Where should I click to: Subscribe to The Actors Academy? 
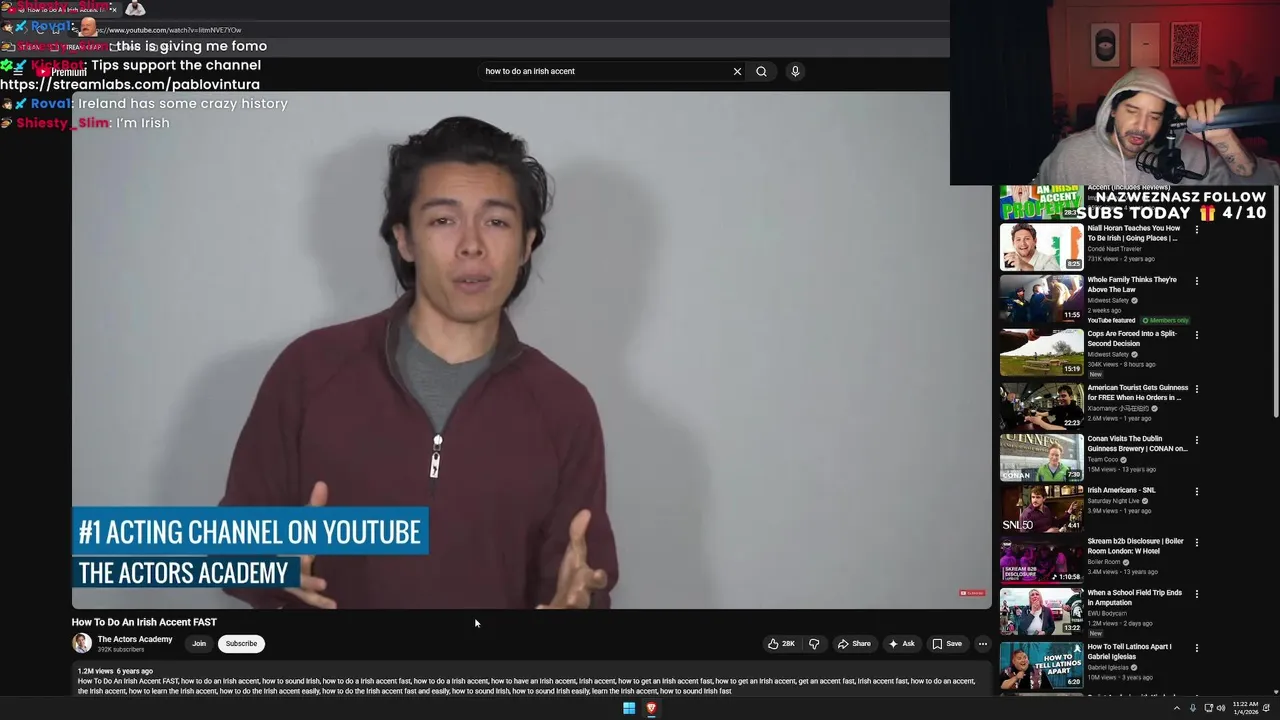[x=241, y=644]
